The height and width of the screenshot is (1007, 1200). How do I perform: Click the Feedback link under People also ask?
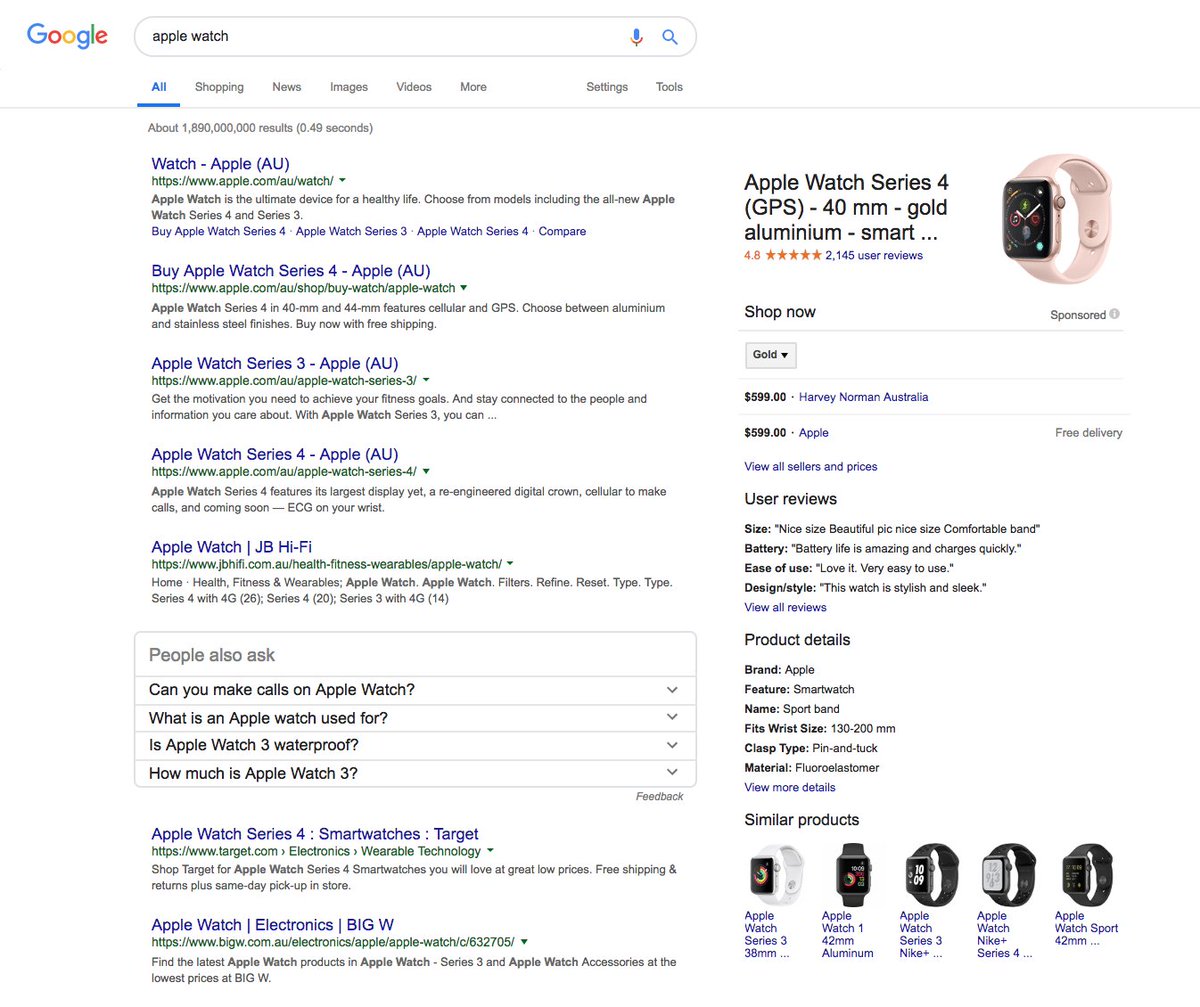[660, 796]
